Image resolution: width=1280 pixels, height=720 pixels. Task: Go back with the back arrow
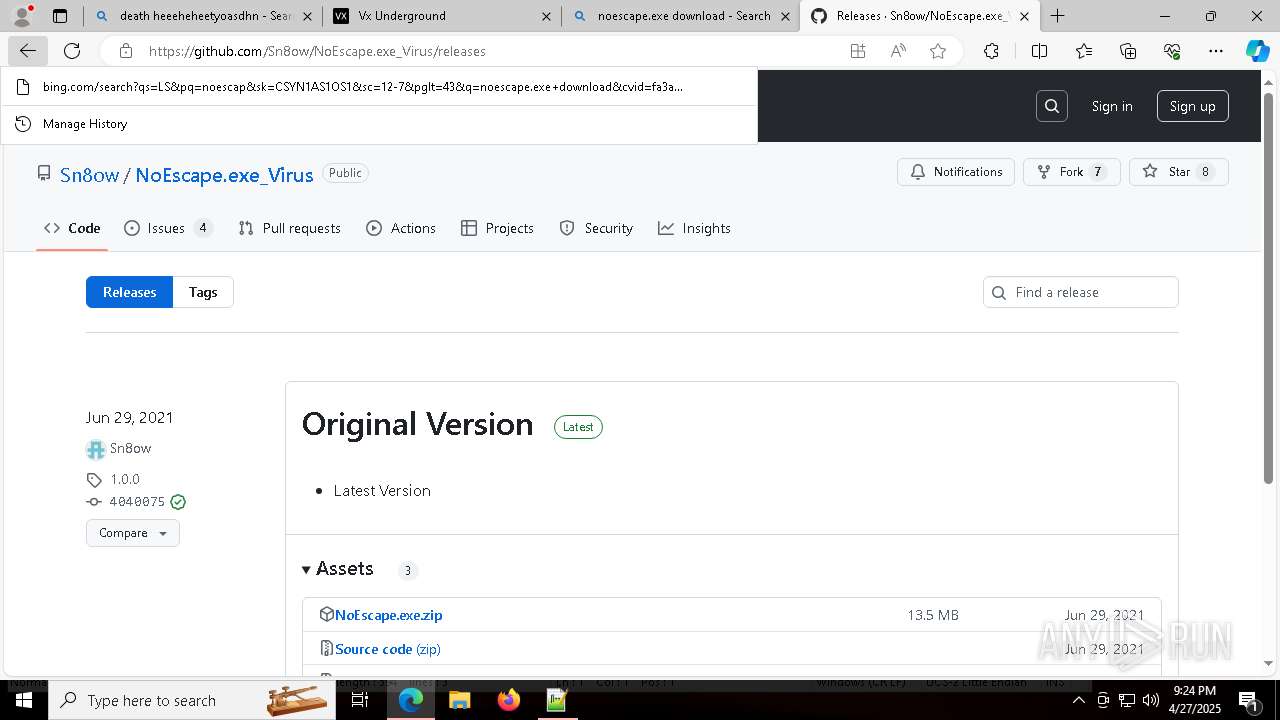tap(28, 51)
